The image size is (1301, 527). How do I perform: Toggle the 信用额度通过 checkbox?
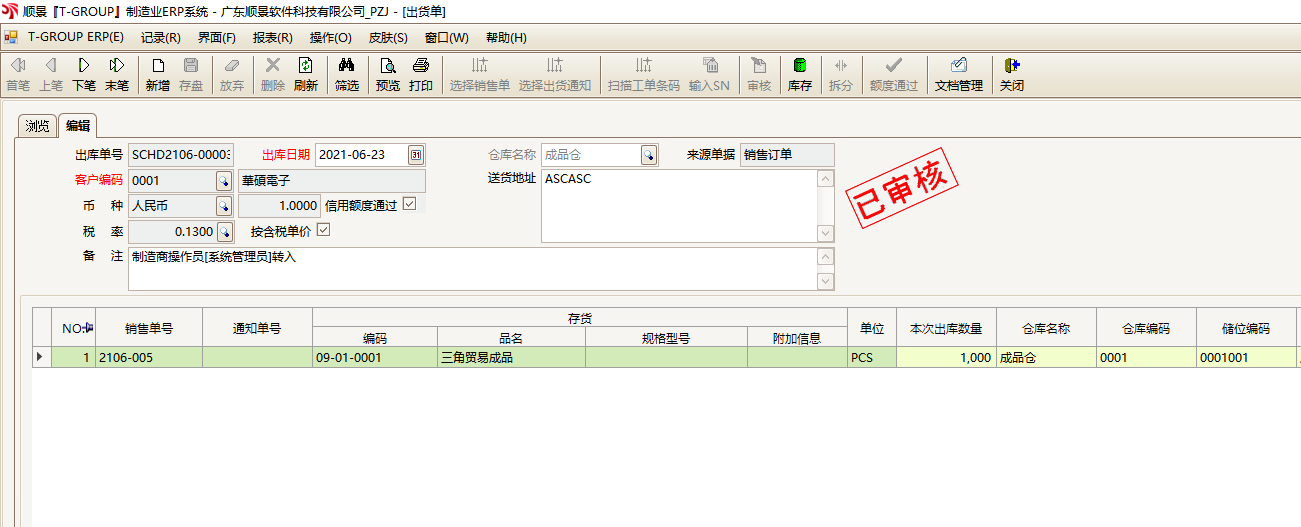[408, 205]
